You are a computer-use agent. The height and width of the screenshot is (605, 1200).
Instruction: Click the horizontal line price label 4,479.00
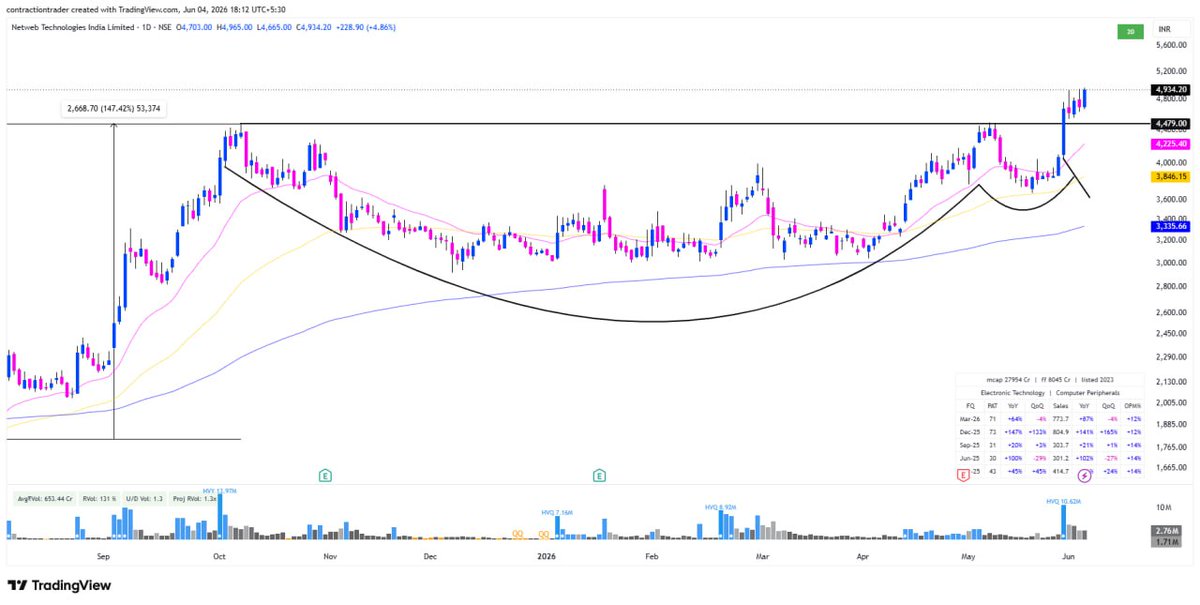[1170, 124]
